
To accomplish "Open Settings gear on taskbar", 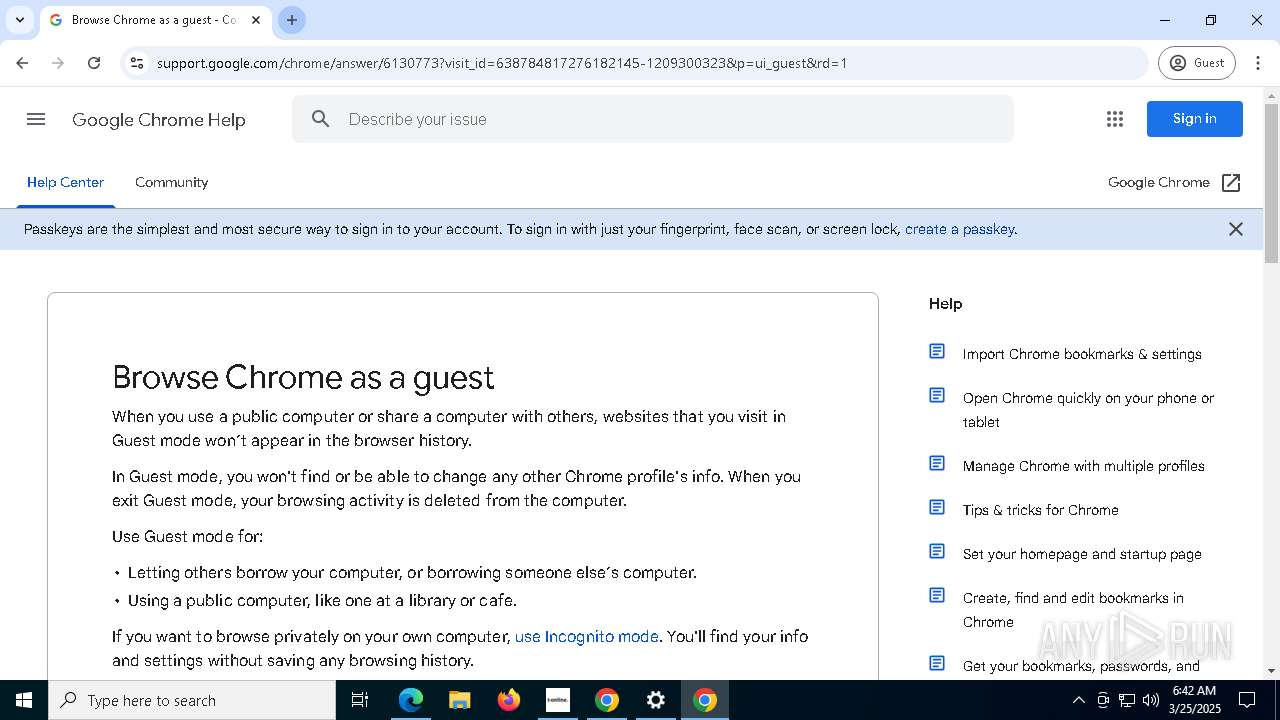I will pyautogui.click(x=656, y=700).
